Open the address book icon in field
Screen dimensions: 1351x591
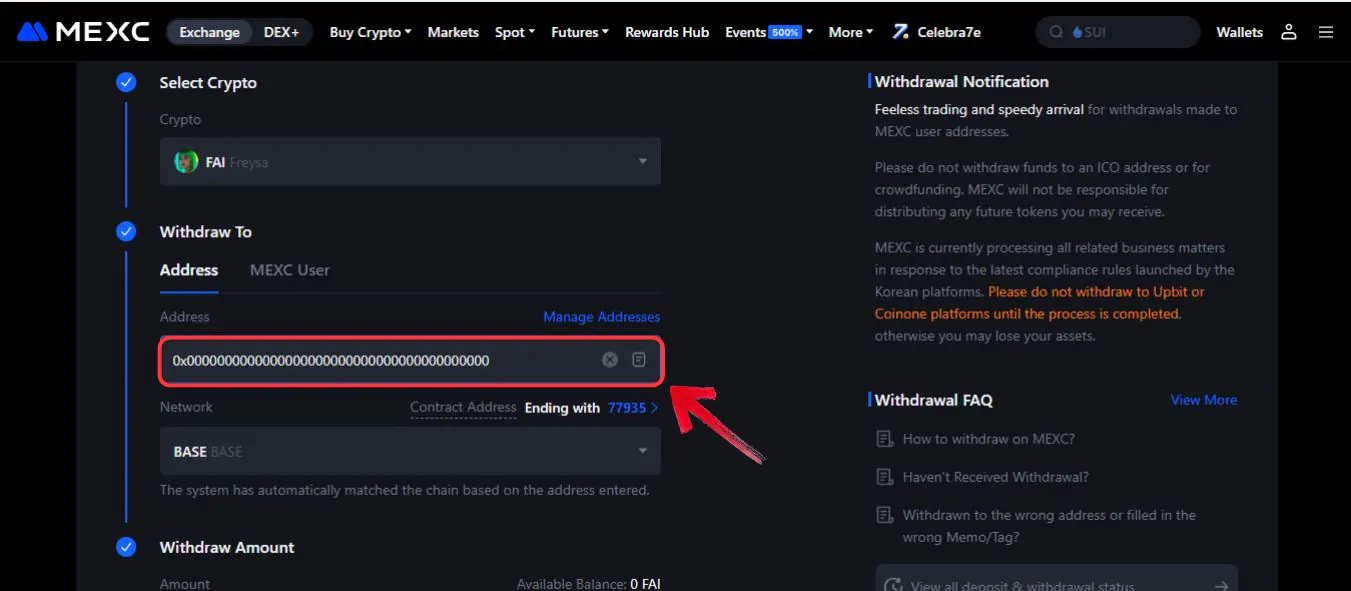point(639,360)
